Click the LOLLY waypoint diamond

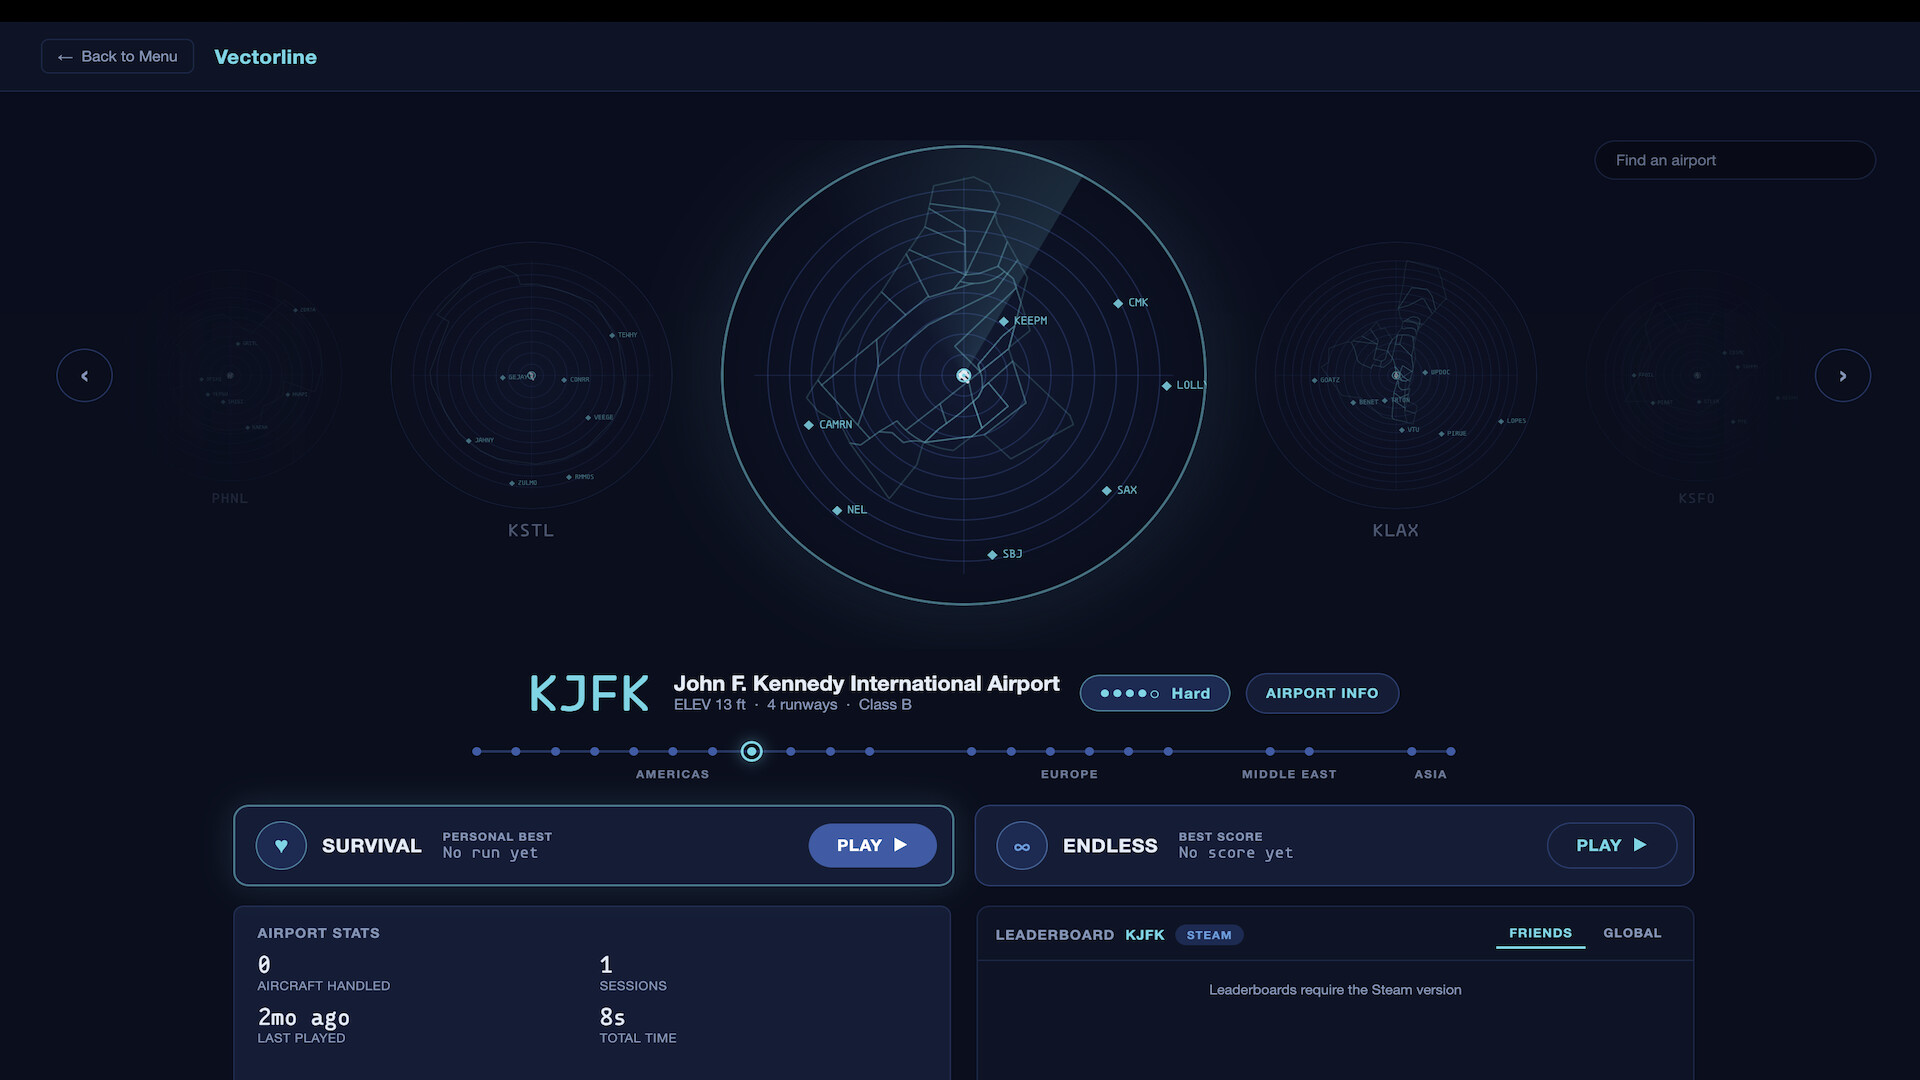[1166, 385]
